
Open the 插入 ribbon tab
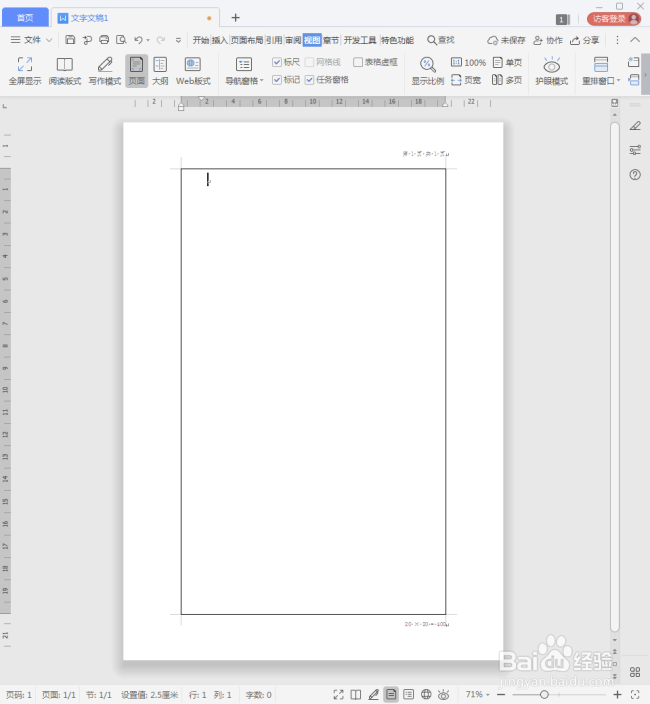pyautogui.click(x=220, y=40)
